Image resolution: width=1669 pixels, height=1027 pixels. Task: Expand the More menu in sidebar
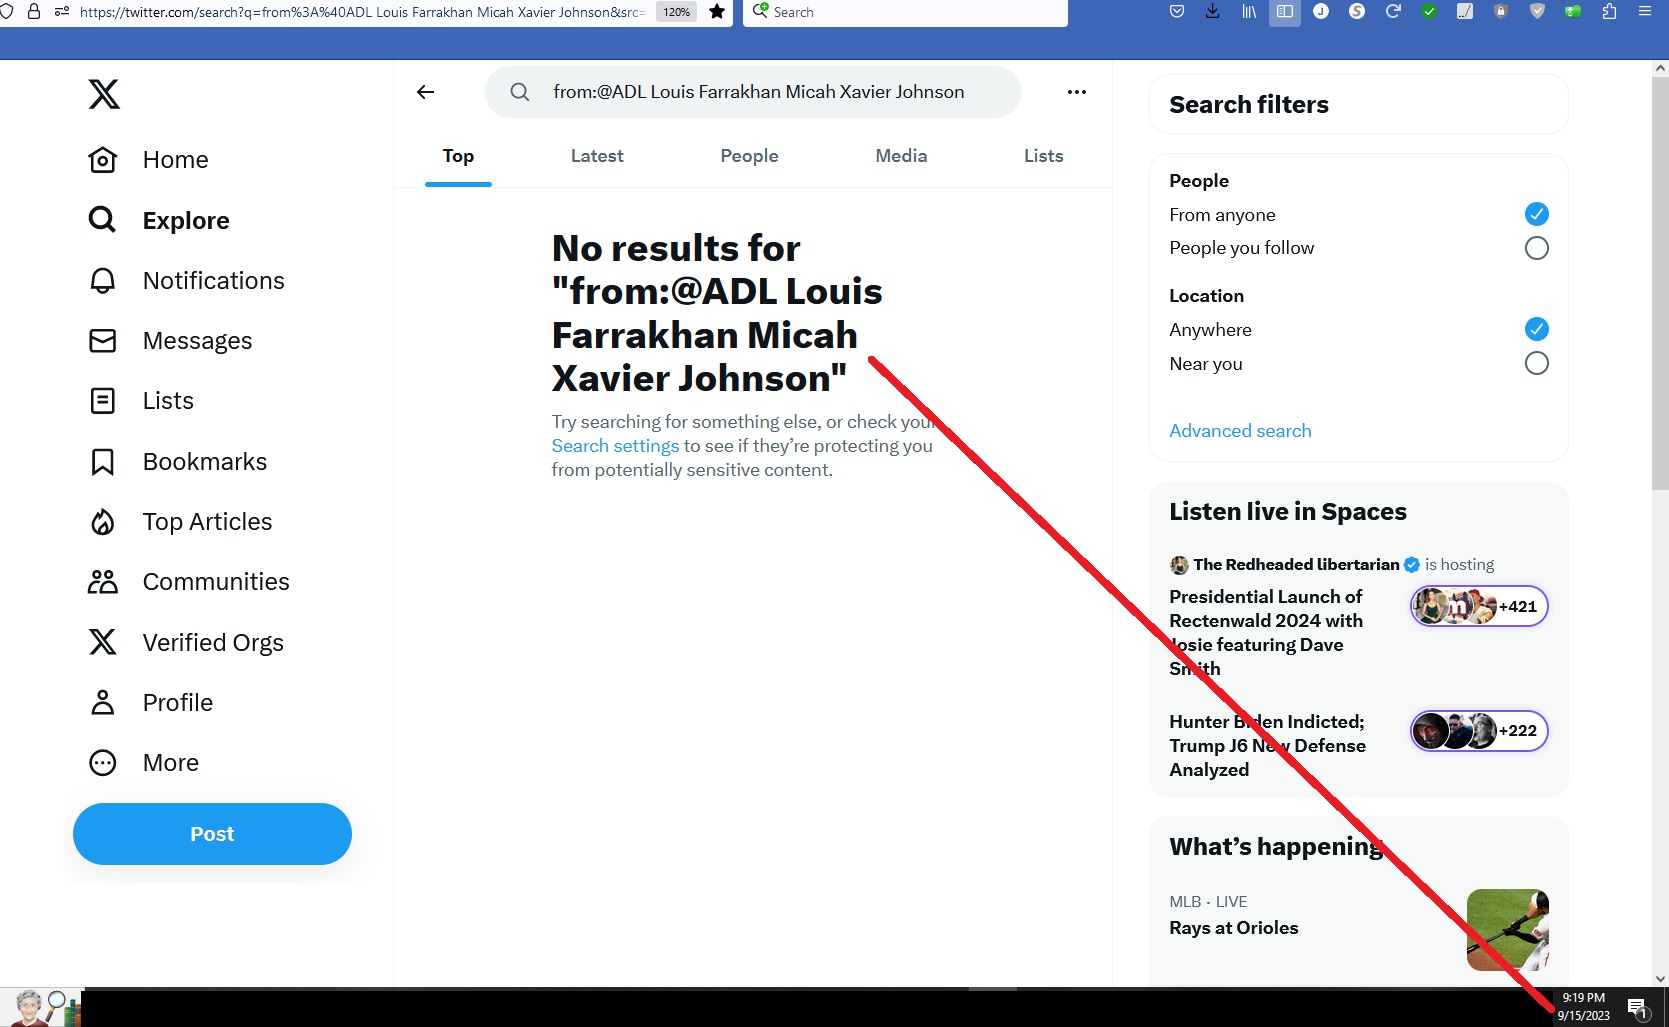click(x=170, y=763)
